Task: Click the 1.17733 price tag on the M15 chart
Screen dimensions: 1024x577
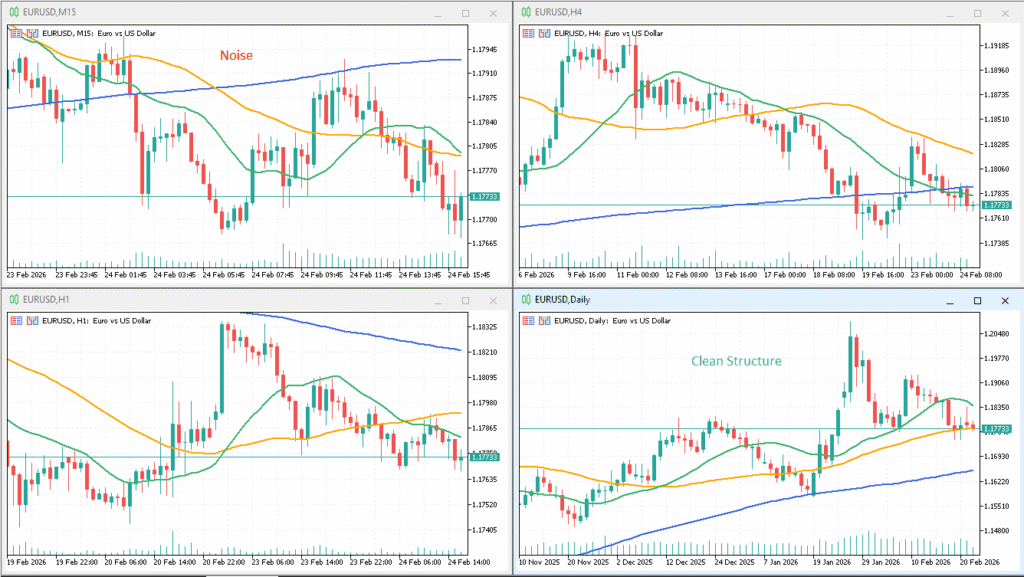Action: pos(483,195)
